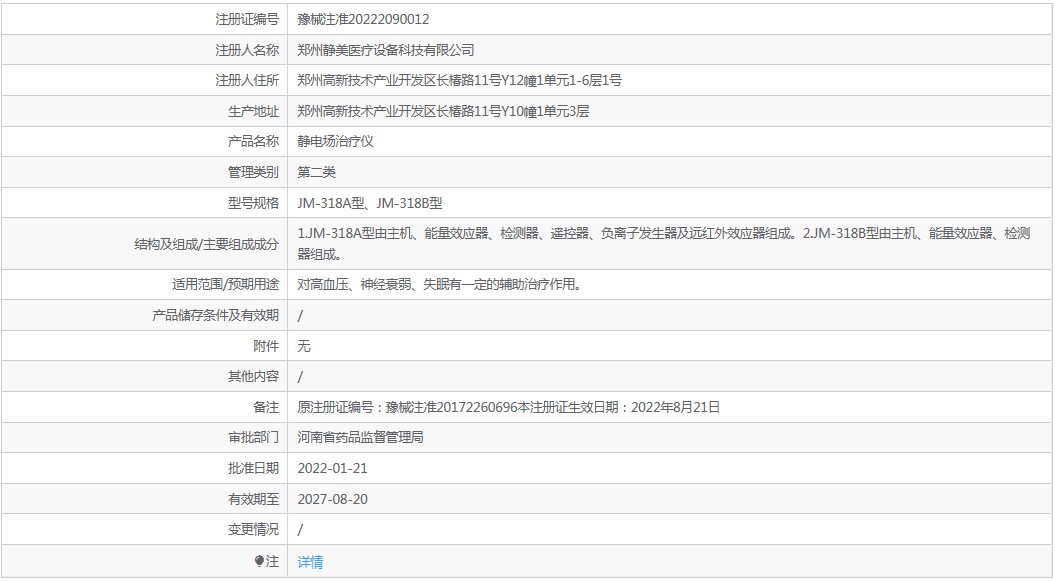
Task: Click the 适用范围/预期用途 value text
Action: point(440,284)
